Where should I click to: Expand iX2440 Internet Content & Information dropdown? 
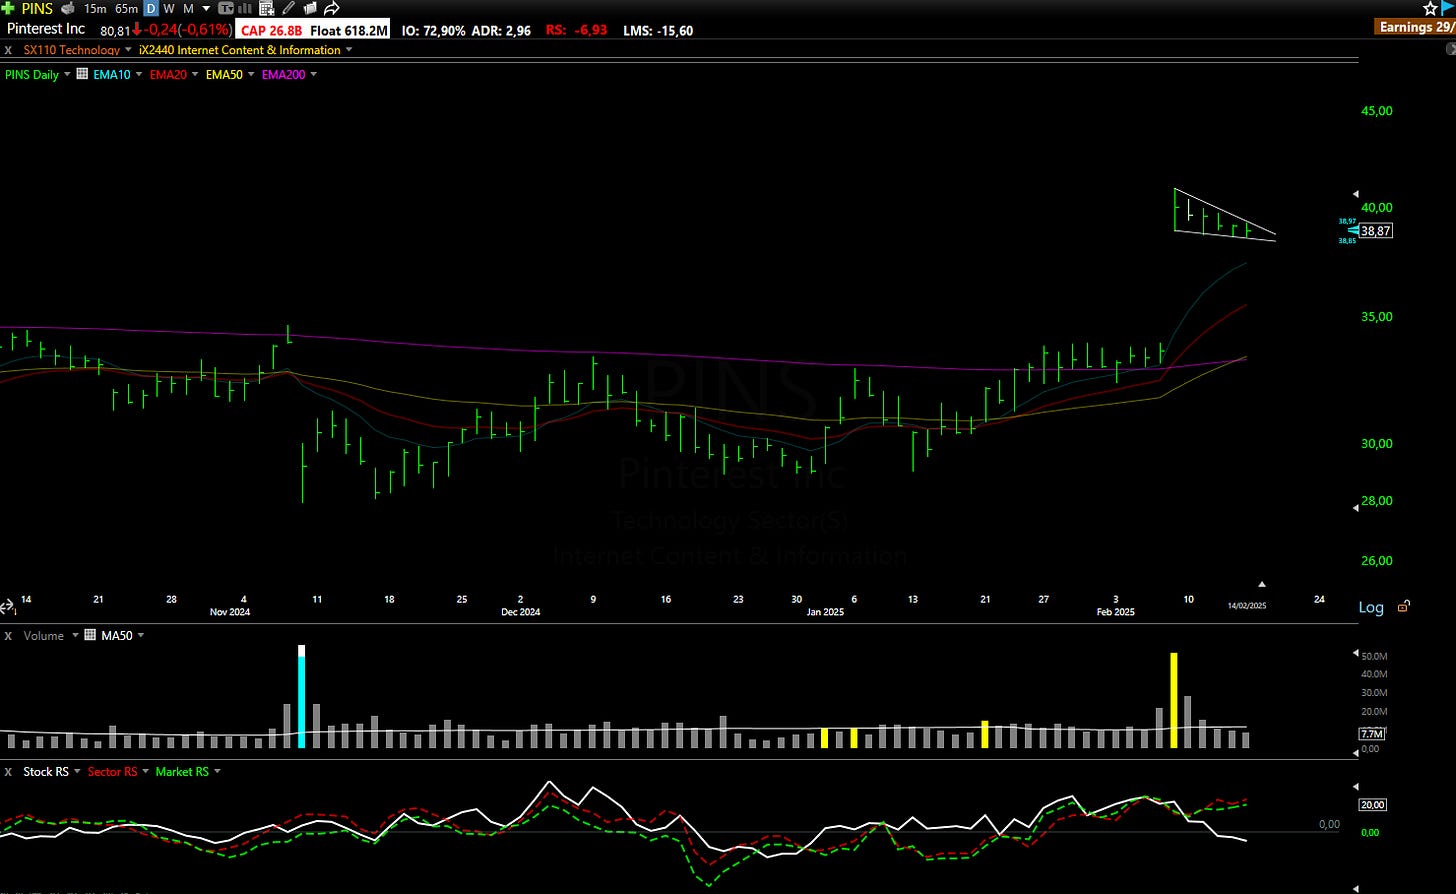point(349,50)
